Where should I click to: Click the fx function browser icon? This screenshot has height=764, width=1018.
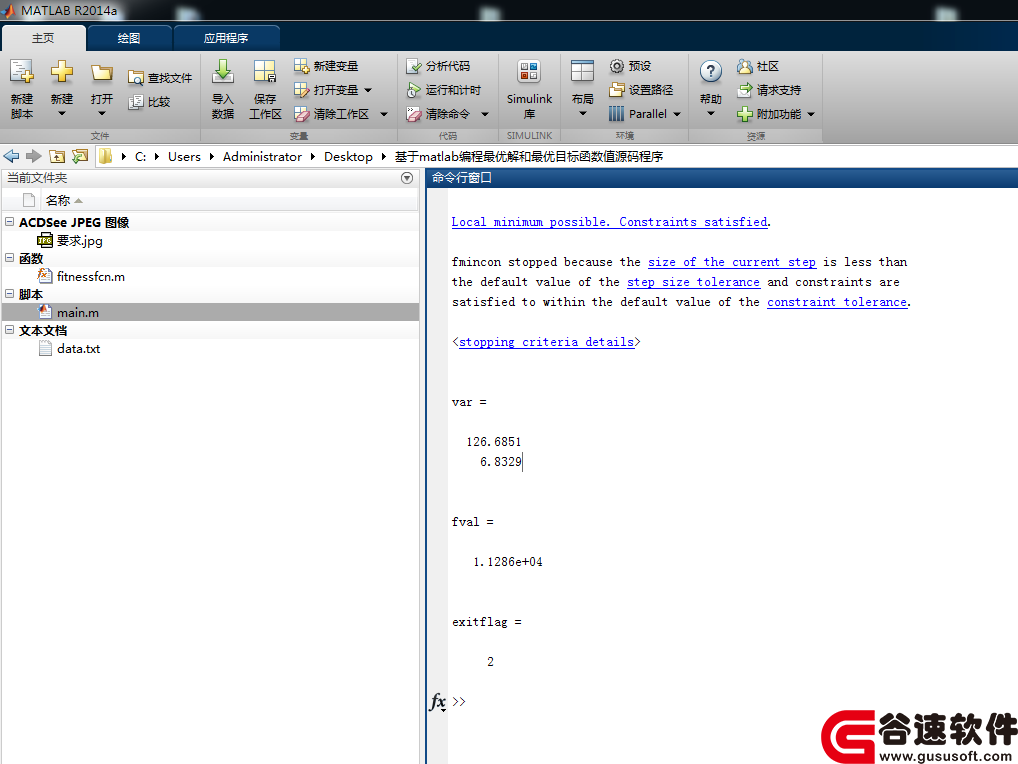click(x=438, y=702)
